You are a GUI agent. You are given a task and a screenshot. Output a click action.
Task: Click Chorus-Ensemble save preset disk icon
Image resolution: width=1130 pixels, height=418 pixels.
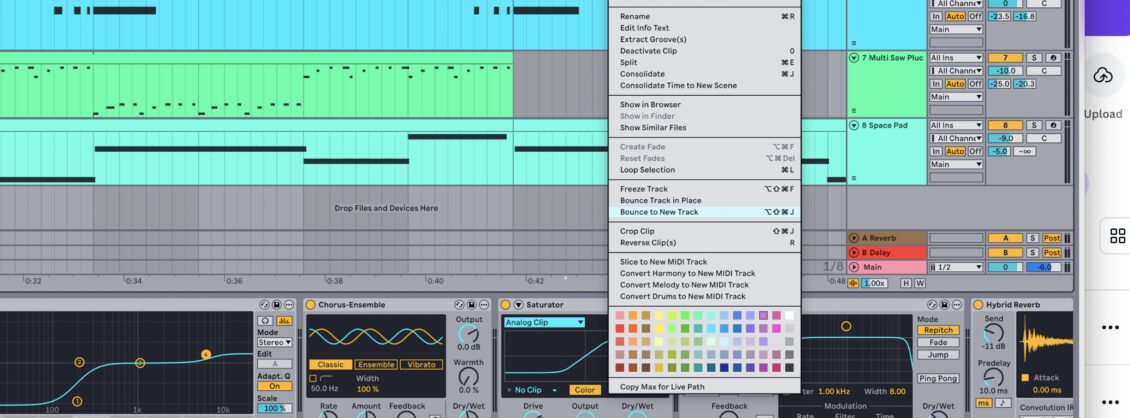click(x=471, y=304)
